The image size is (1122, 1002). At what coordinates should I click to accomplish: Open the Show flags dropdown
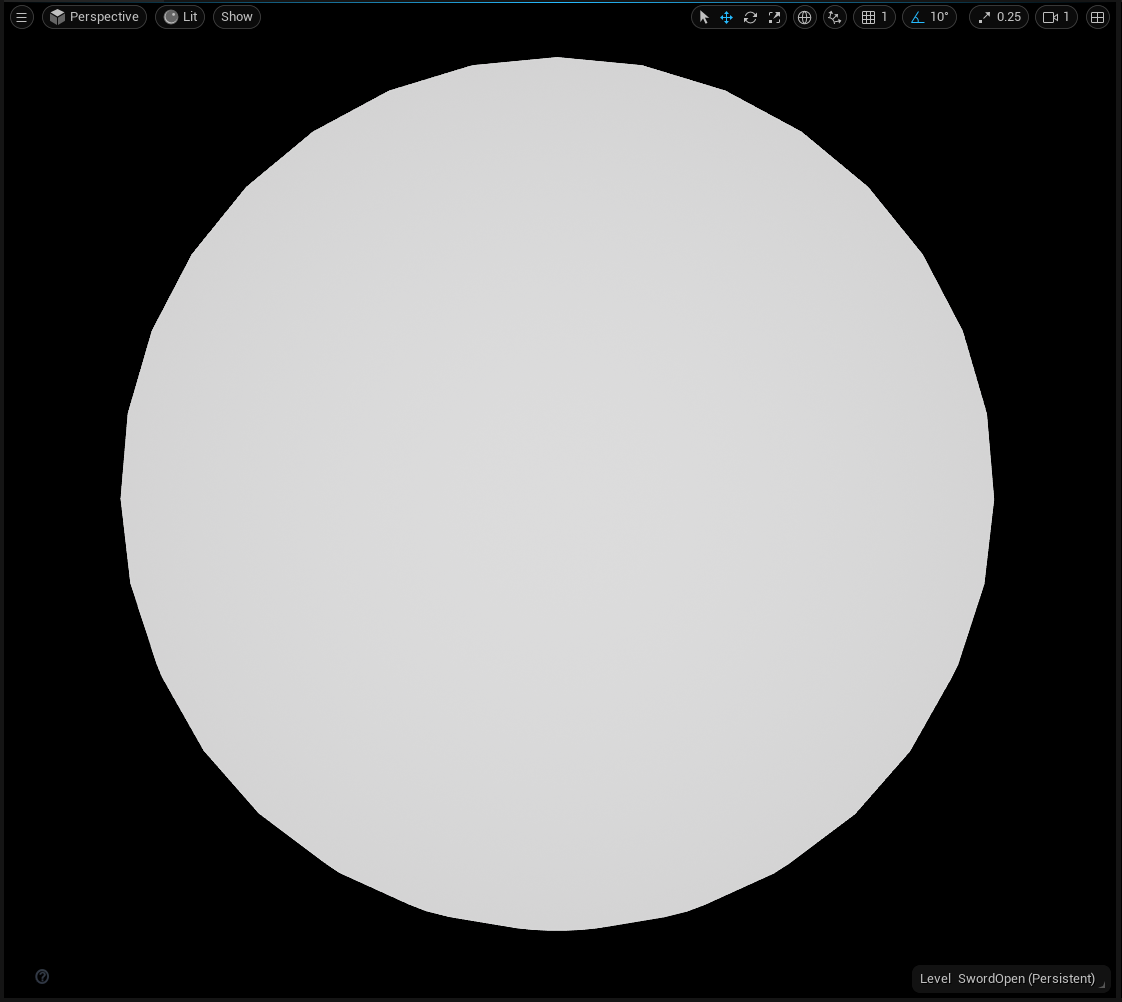pyautogui.click(x=236, y=16)
